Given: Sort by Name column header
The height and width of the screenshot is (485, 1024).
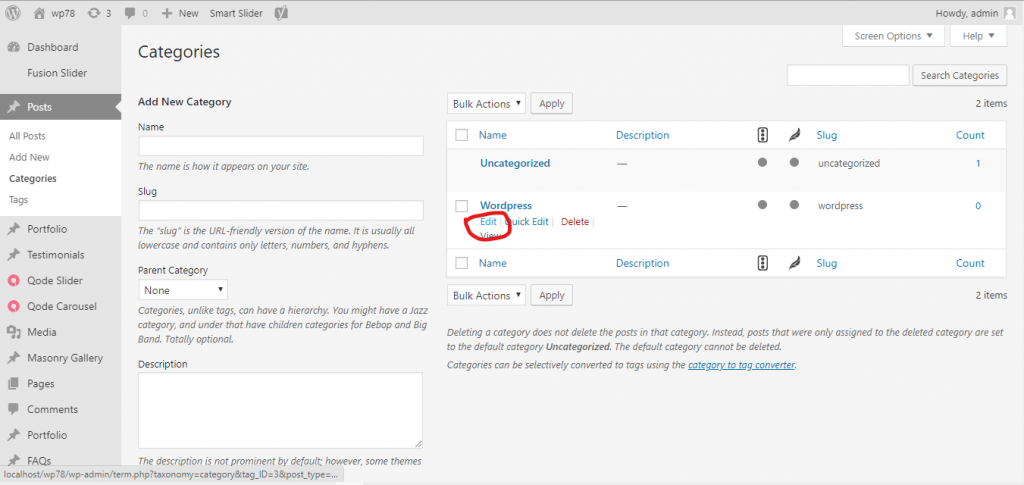Looking at the screenshot, I should pos(492,135).
